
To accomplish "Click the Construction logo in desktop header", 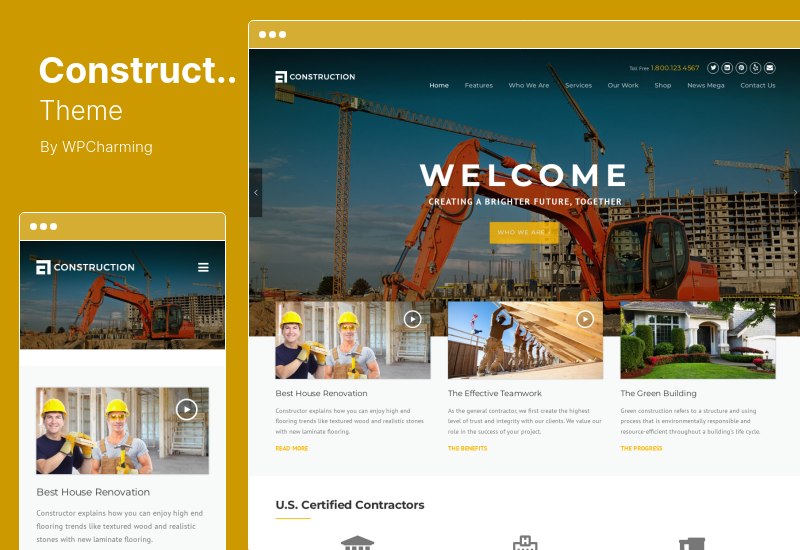I will click(x=315, y=77).
